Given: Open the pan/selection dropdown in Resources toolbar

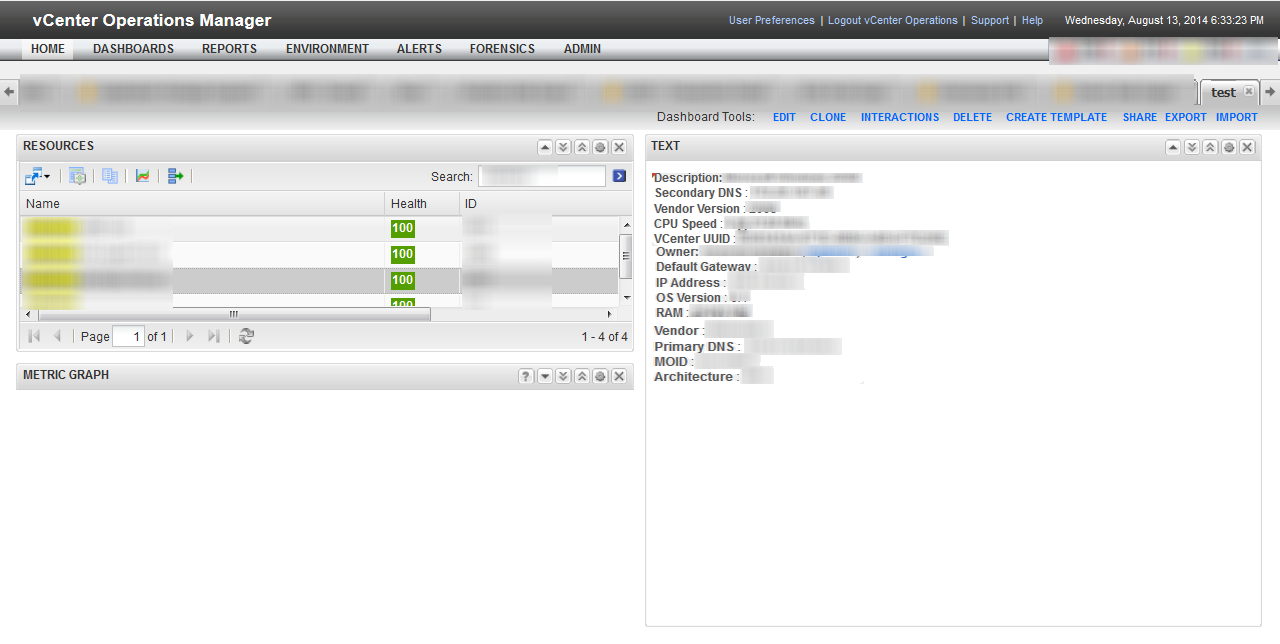Looking at the screenshot, I should click(36, 176).
